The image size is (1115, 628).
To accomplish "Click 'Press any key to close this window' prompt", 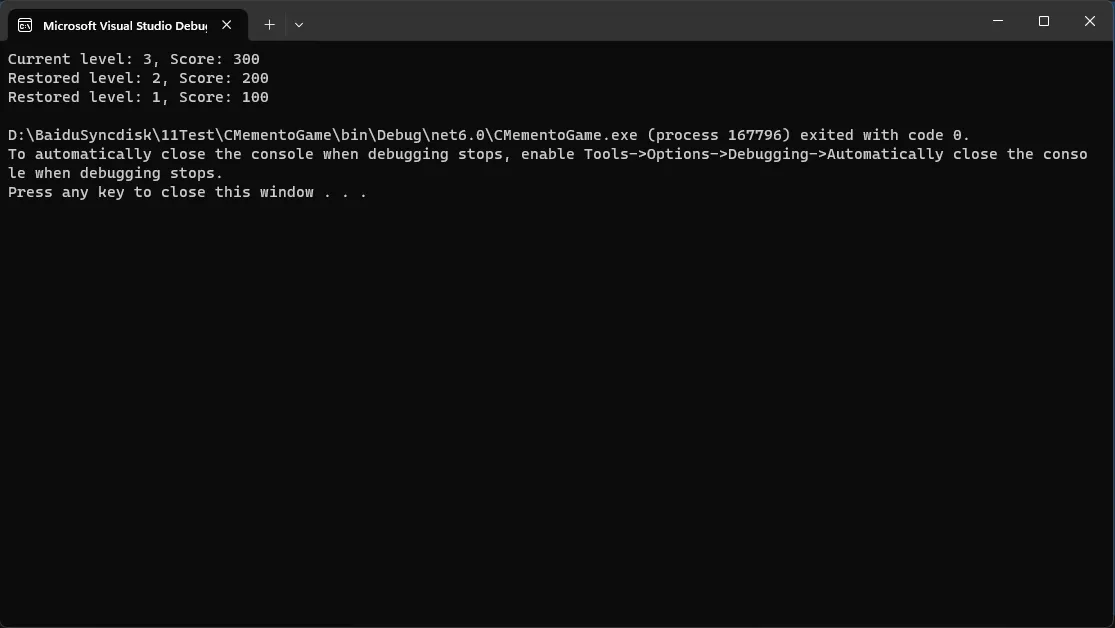I will click(161, 193).
